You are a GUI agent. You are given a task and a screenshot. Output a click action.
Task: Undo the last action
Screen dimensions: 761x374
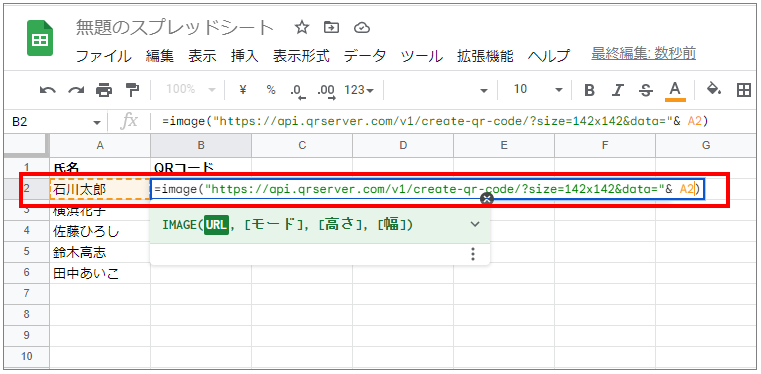(x=47, y=90)
